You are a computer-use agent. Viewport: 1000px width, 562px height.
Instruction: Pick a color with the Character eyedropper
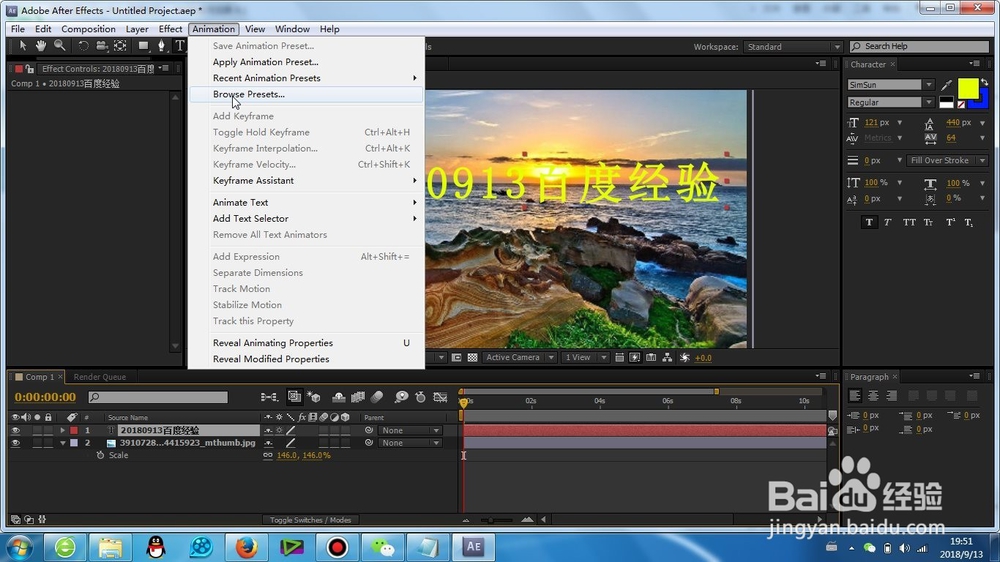click(947, 85)
